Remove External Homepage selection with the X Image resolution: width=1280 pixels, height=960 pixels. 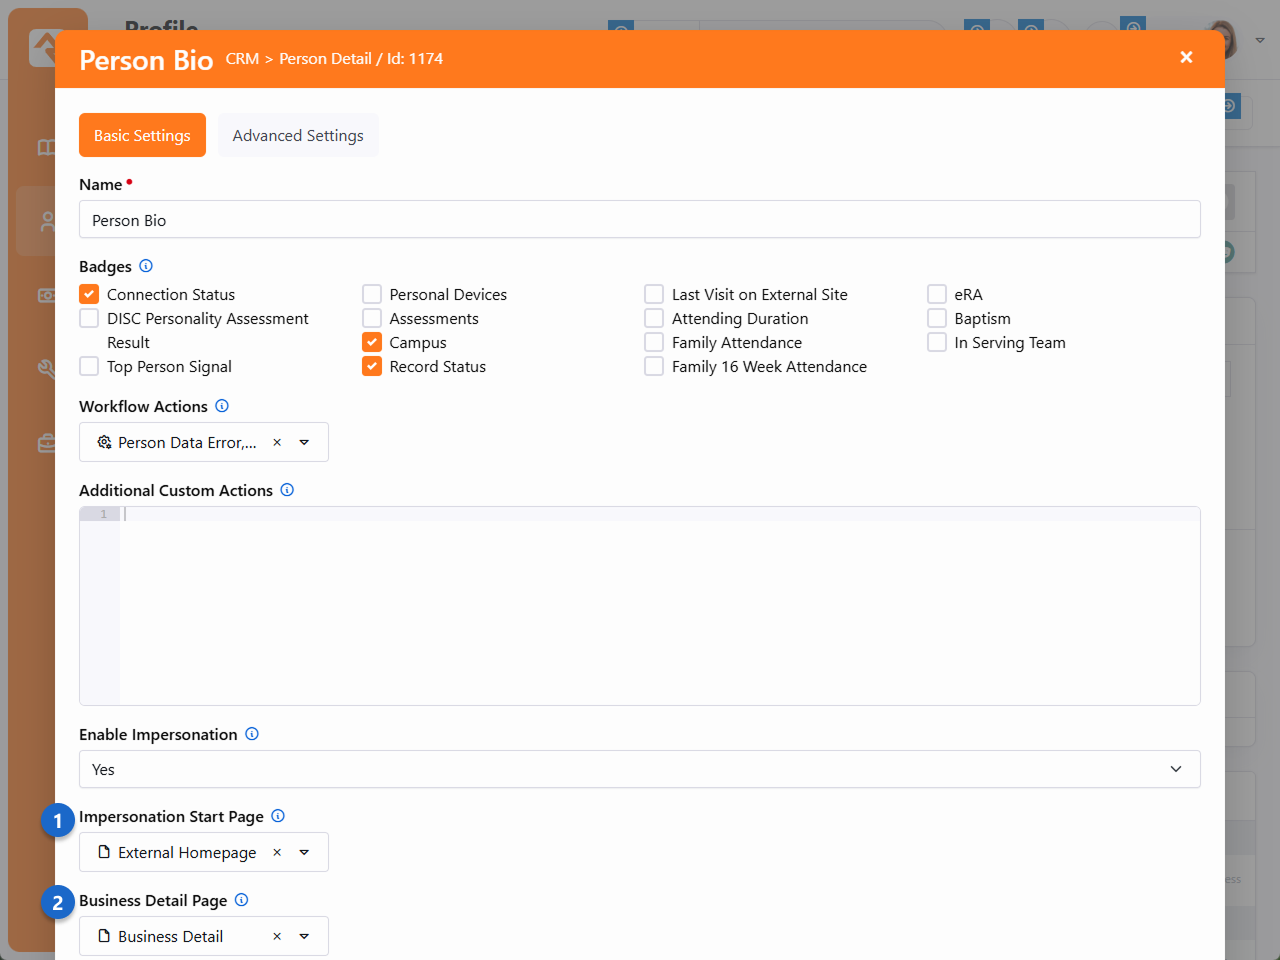(277, 852)
